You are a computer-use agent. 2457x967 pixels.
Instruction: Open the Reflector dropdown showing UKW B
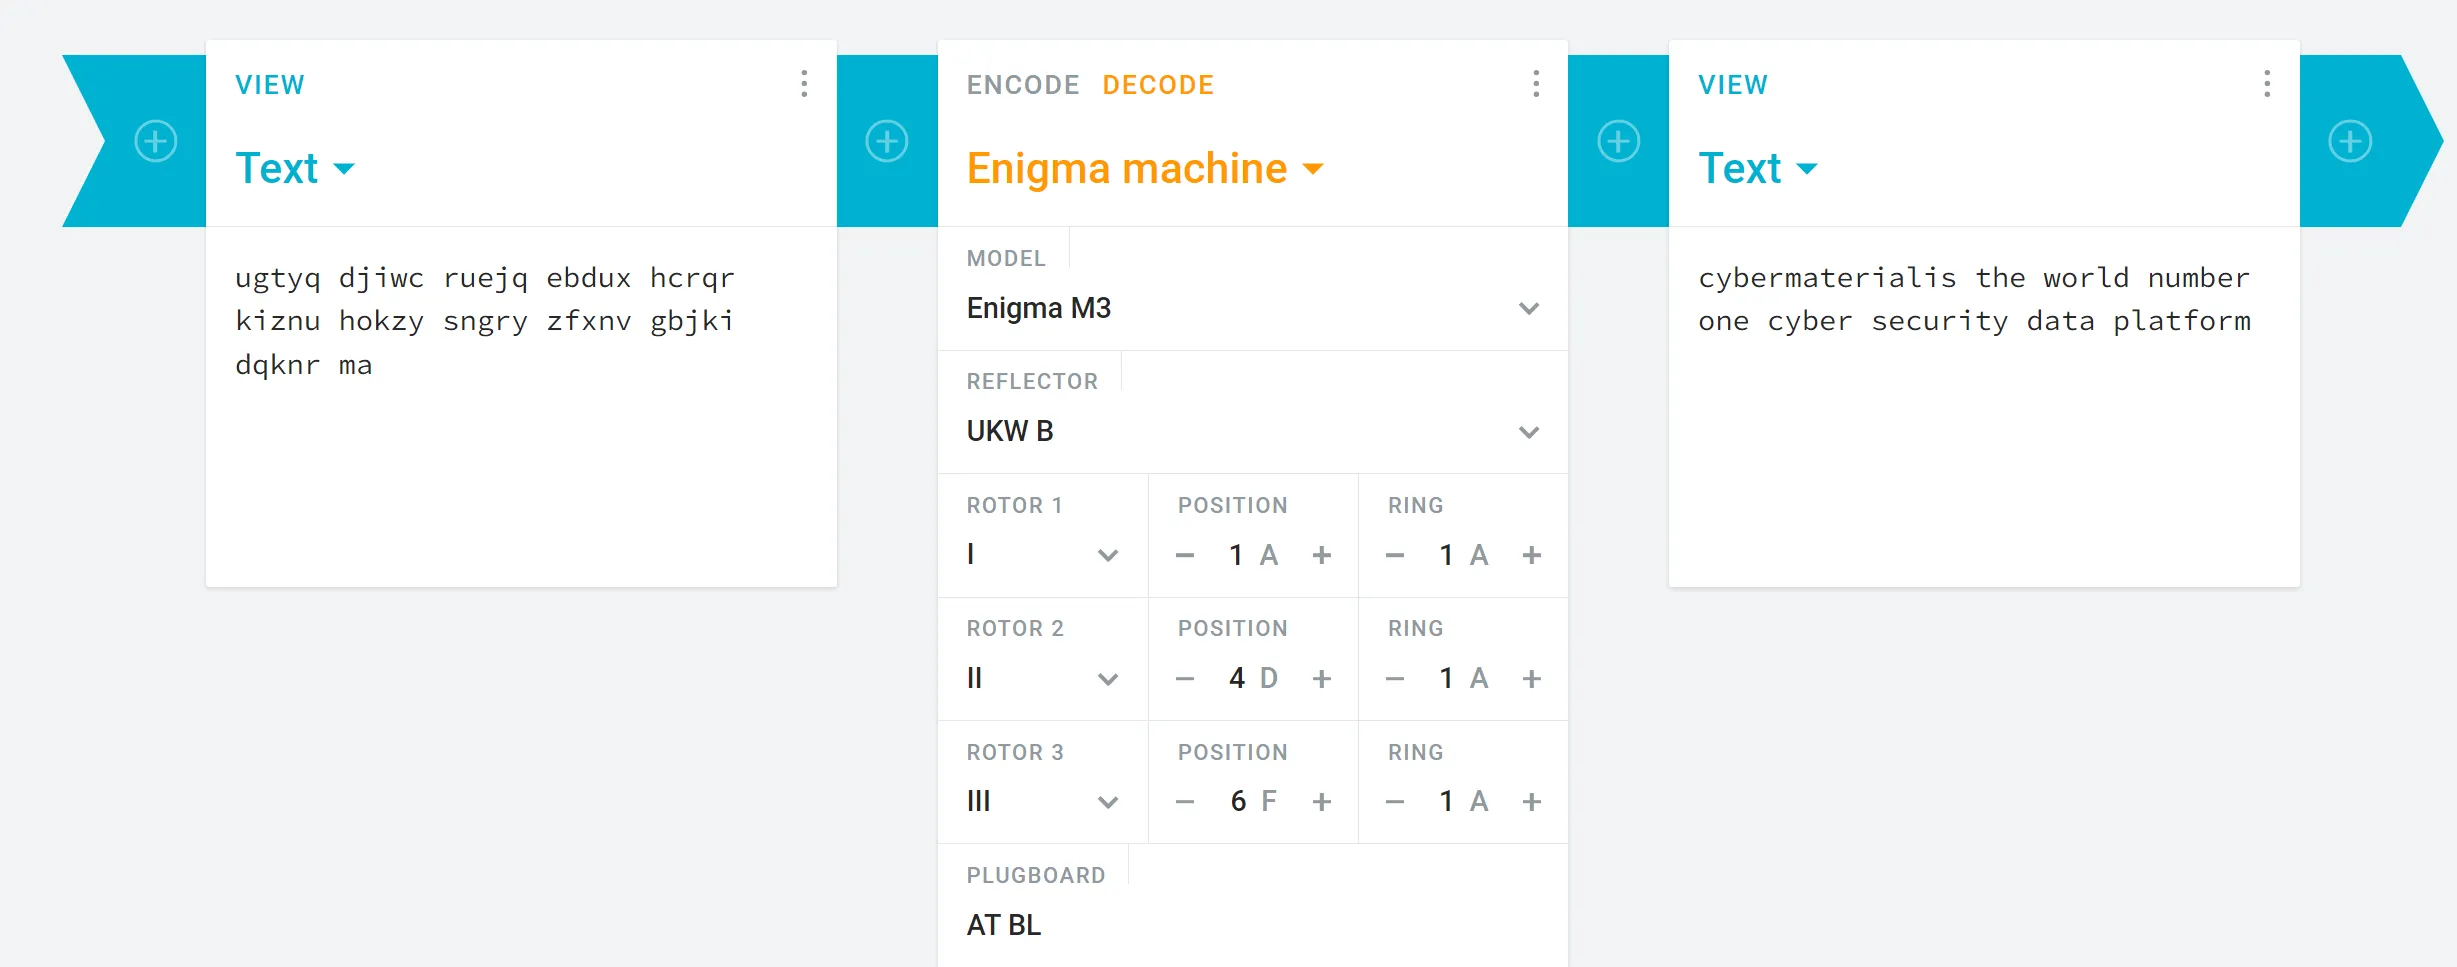[x=1252, y=432]
